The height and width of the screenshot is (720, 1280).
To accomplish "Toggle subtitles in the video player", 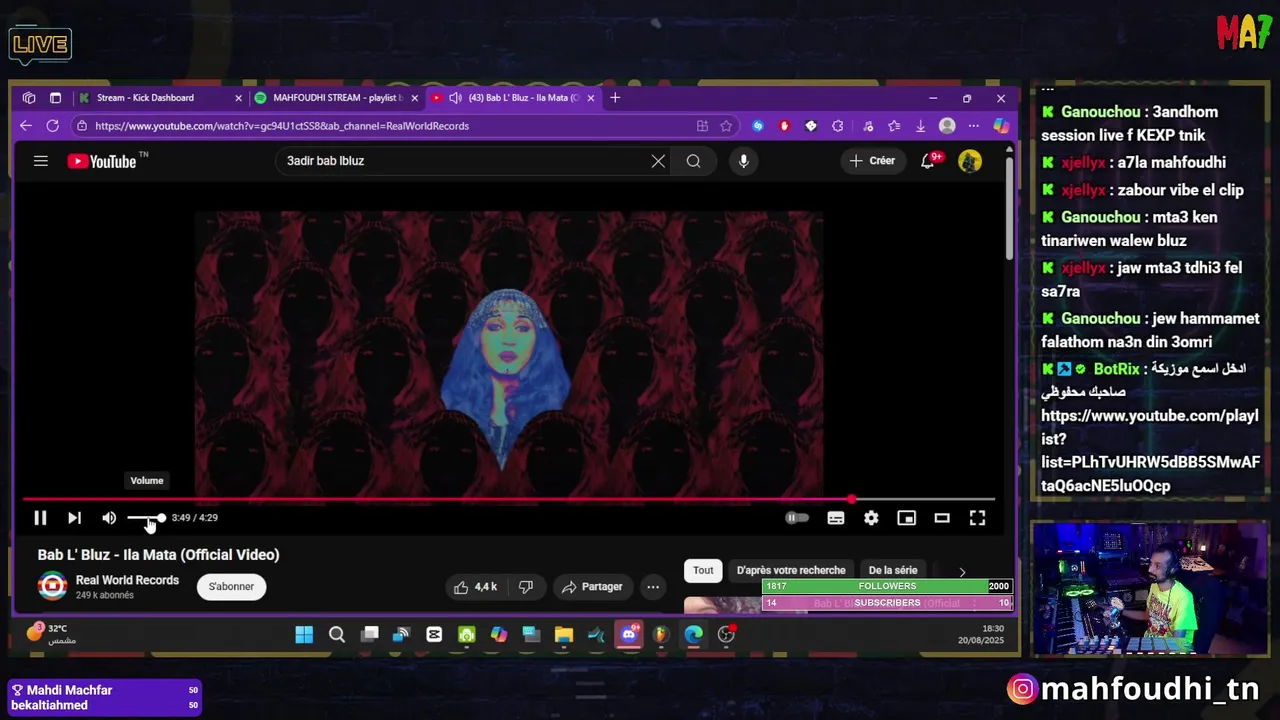I will click(x=836, y=518).
